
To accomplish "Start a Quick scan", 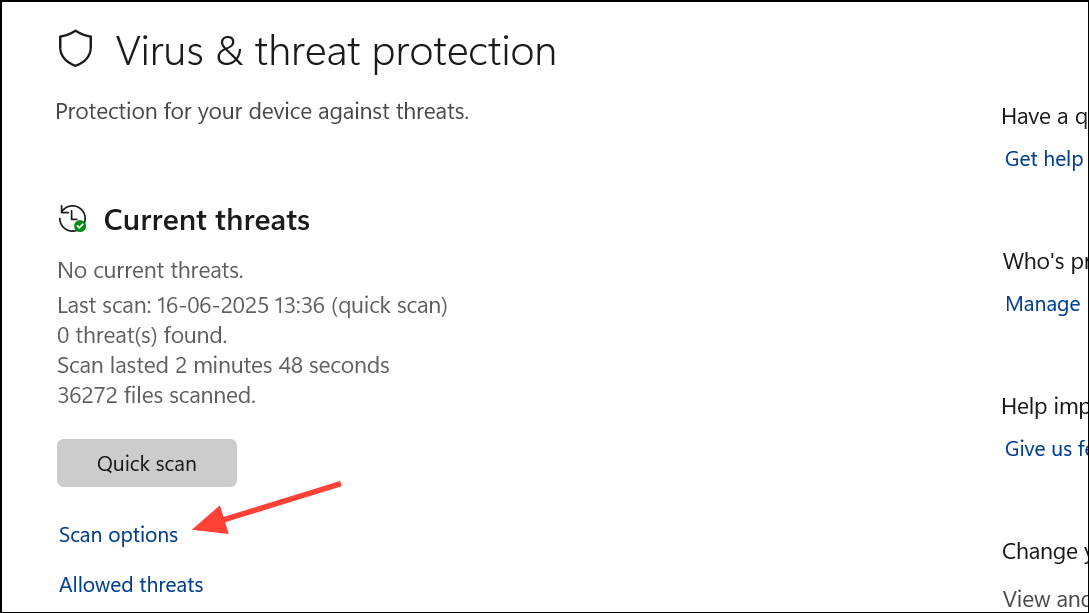I will [147, 463].
